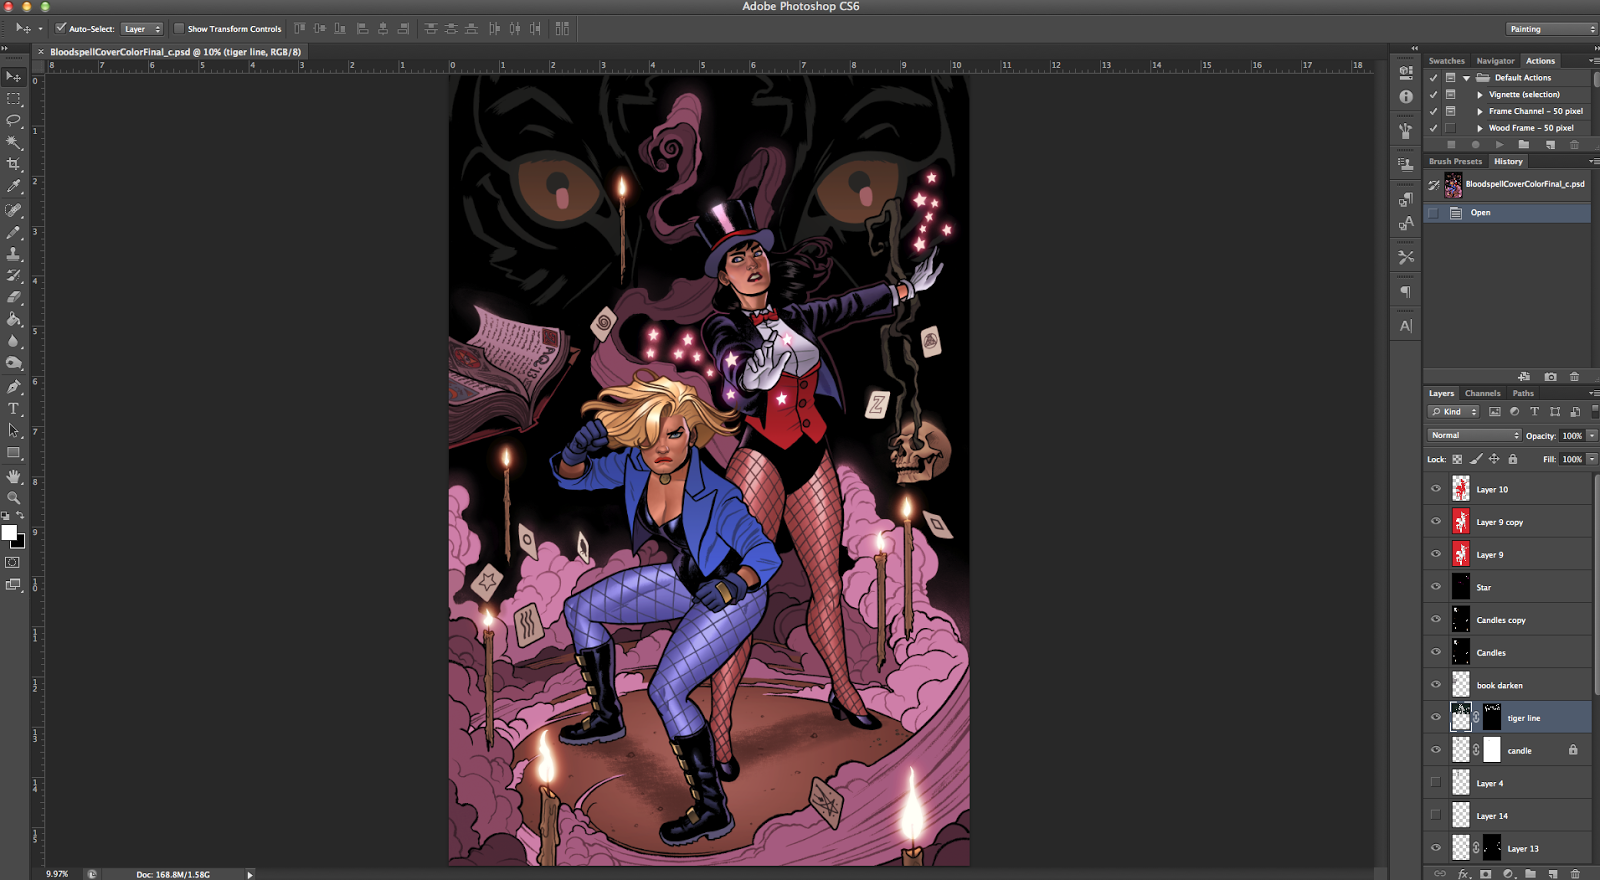Screen dimensions: 1600x880
Task: Open the Opacity slider dropdown arrow
Action: [x=1592, y=435]
